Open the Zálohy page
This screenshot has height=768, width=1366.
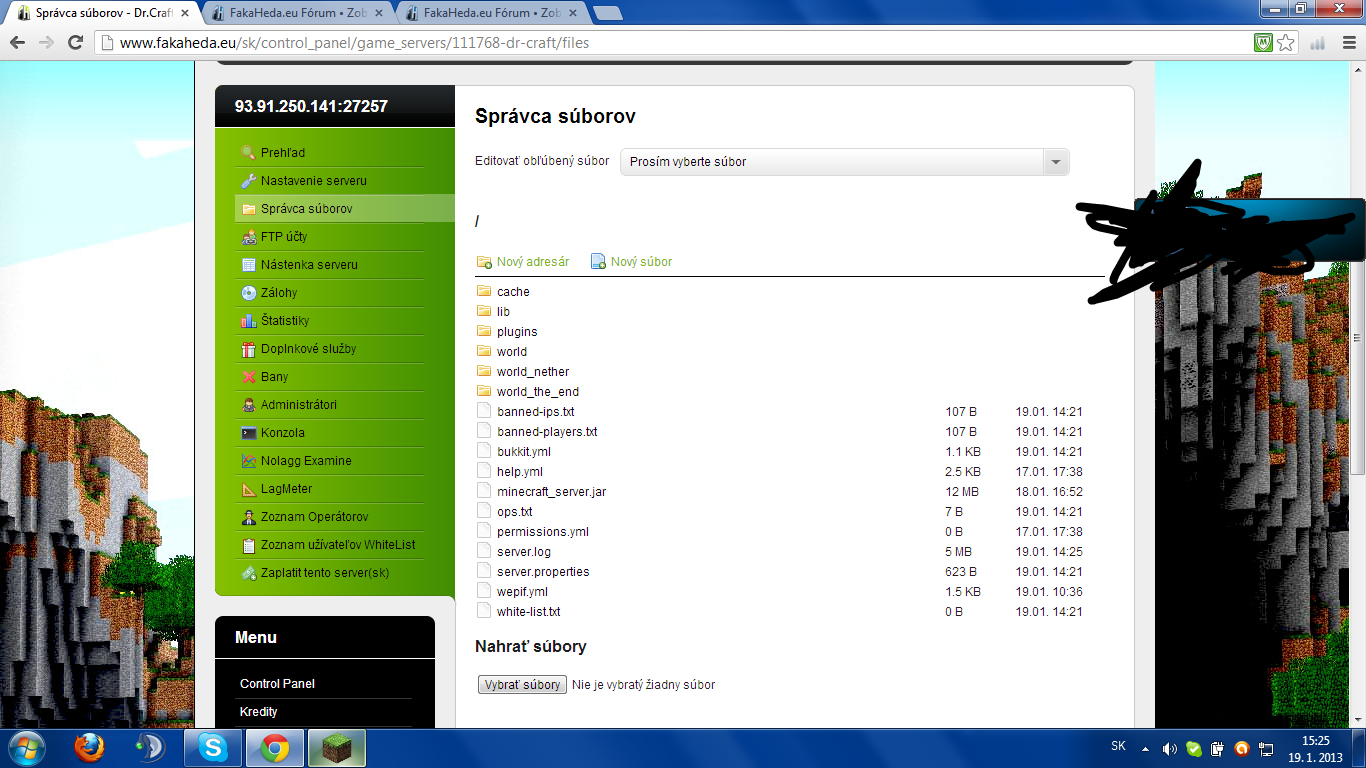click(279, 293)
